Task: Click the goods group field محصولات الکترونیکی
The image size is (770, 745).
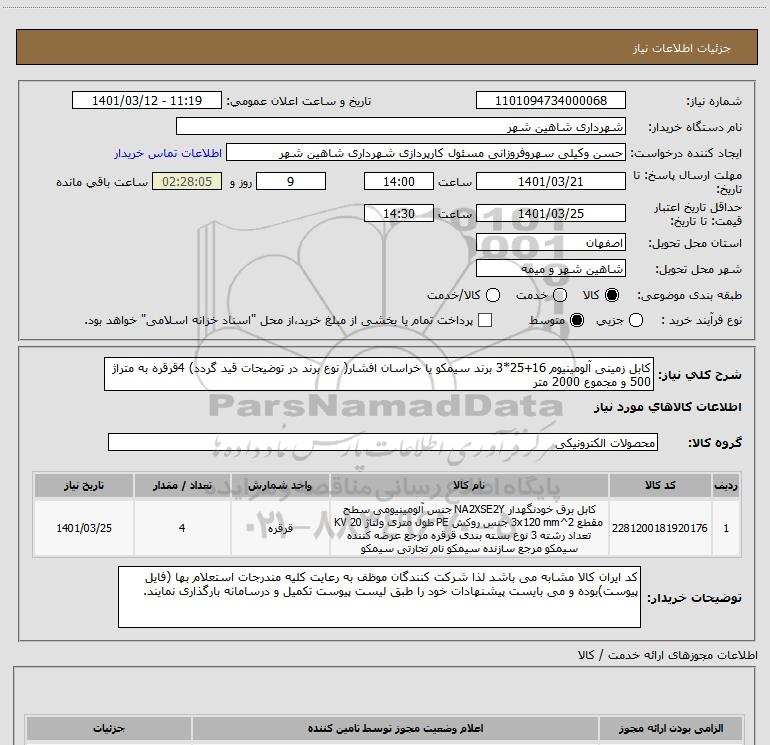Action: [x=383, y=442]
